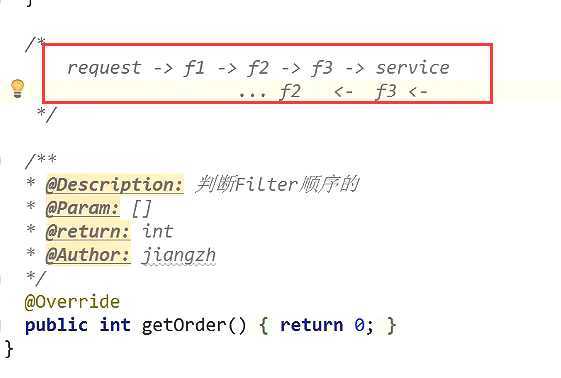Click the @Override annotation
561x378 pixels.
72,302
